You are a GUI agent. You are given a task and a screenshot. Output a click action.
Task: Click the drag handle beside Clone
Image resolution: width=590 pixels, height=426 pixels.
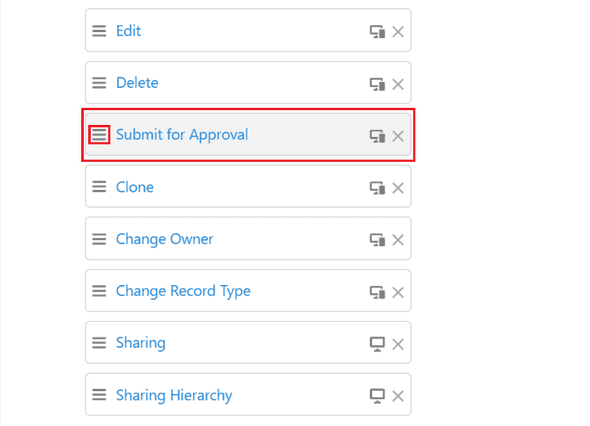(x=99, y=187)
